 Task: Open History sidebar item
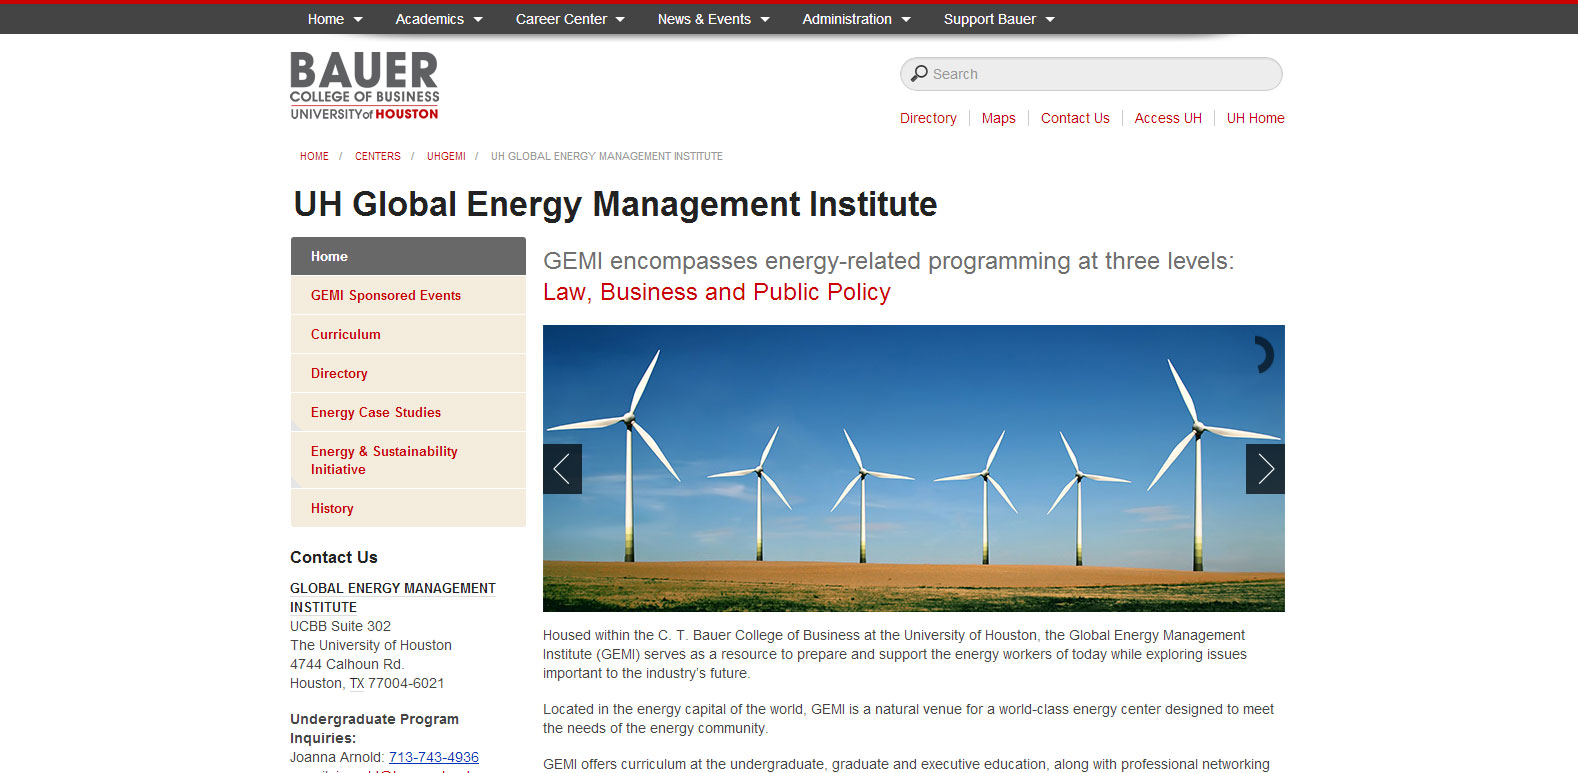408,508
